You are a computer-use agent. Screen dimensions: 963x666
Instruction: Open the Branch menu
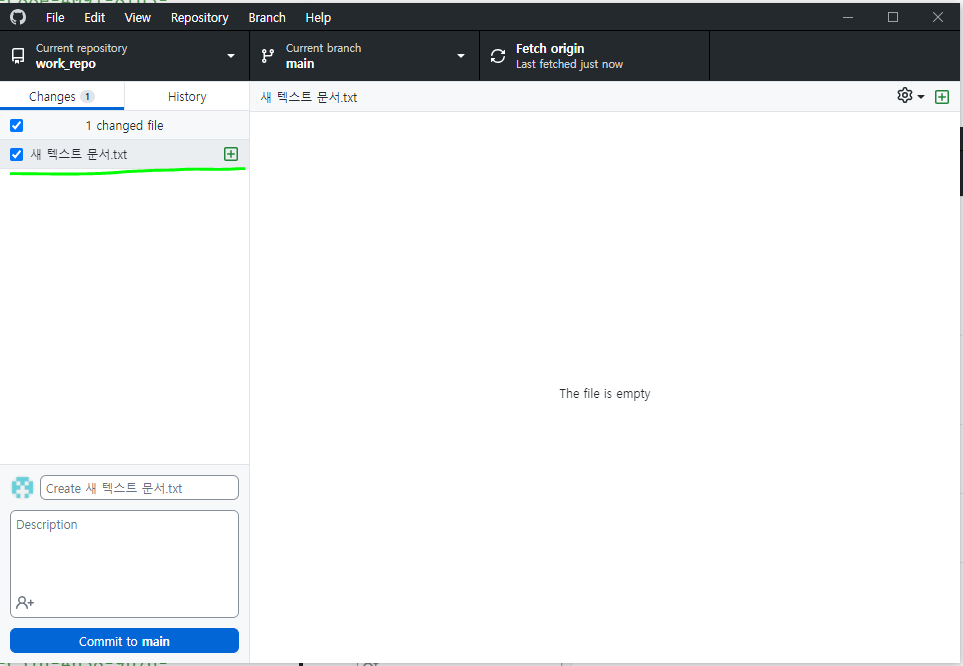pos(267,18)
